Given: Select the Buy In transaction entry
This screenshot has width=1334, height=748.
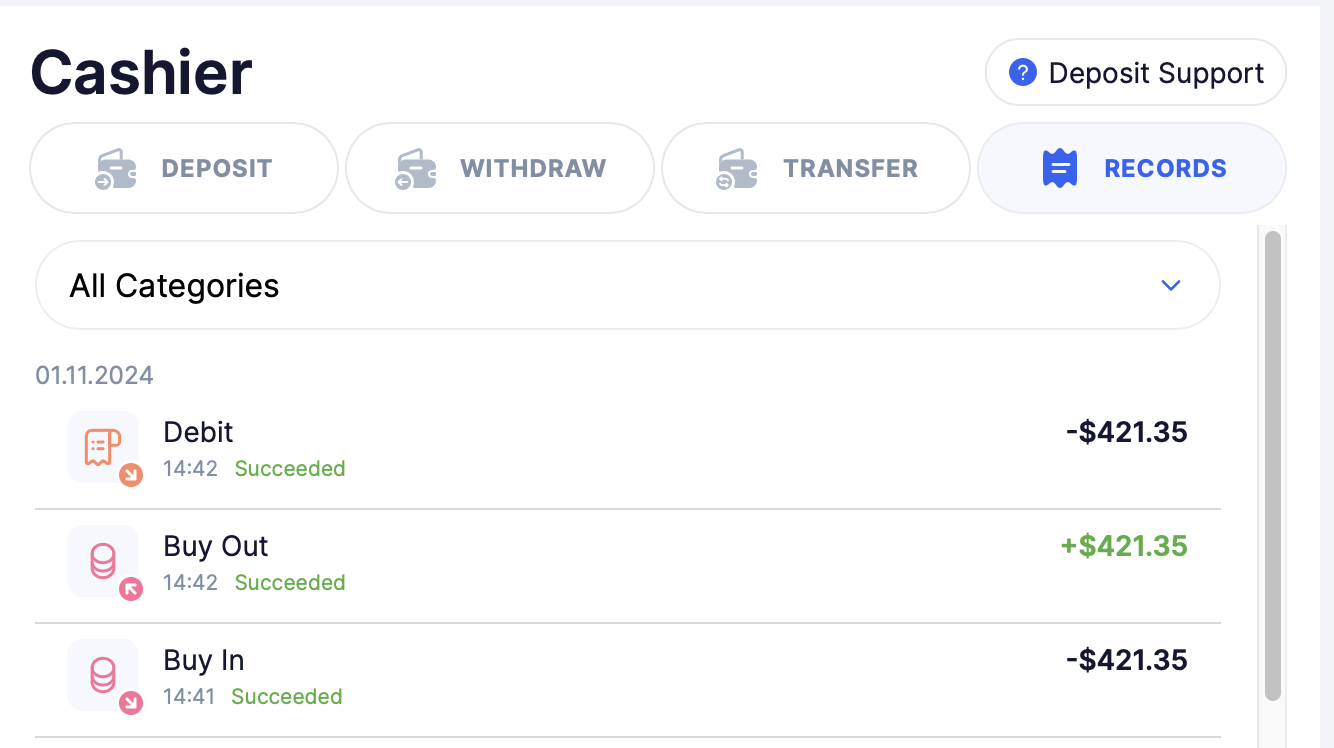Looking at the screenshot, I should [x=627, y=678].
